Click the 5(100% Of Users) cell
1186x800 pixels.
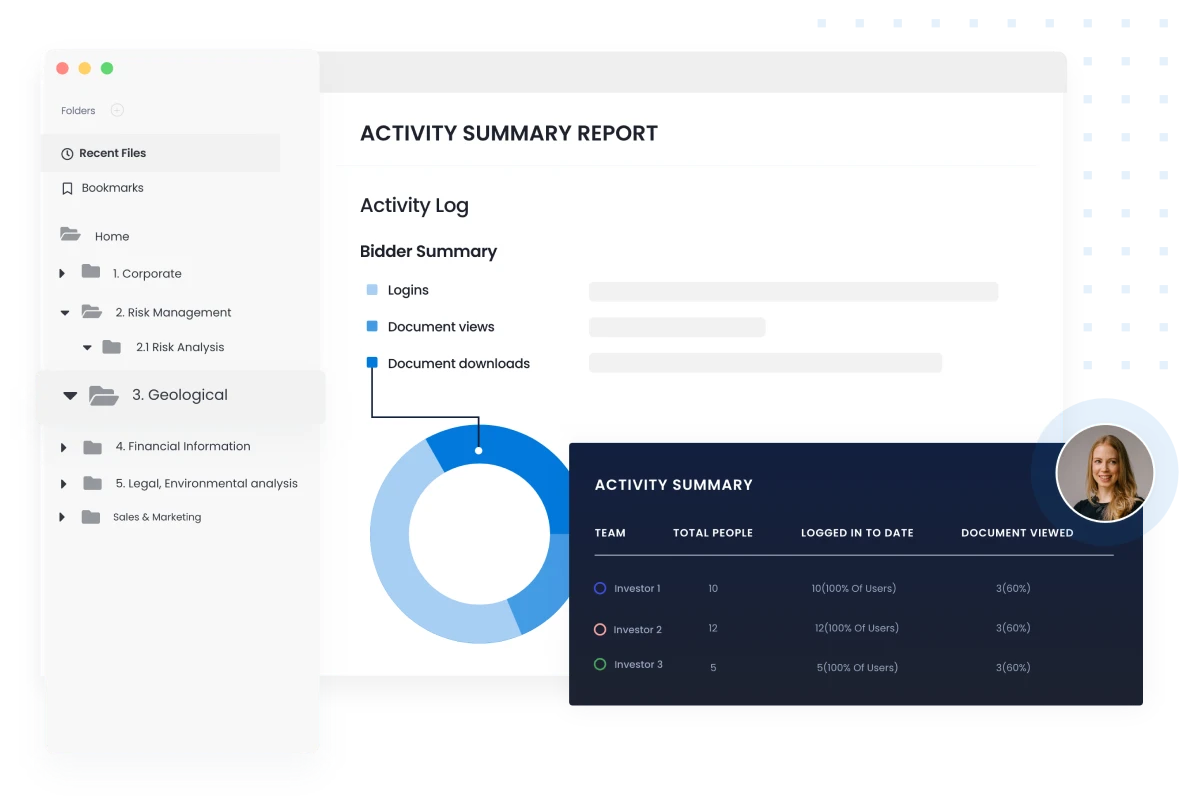click(x=857, y=668)
